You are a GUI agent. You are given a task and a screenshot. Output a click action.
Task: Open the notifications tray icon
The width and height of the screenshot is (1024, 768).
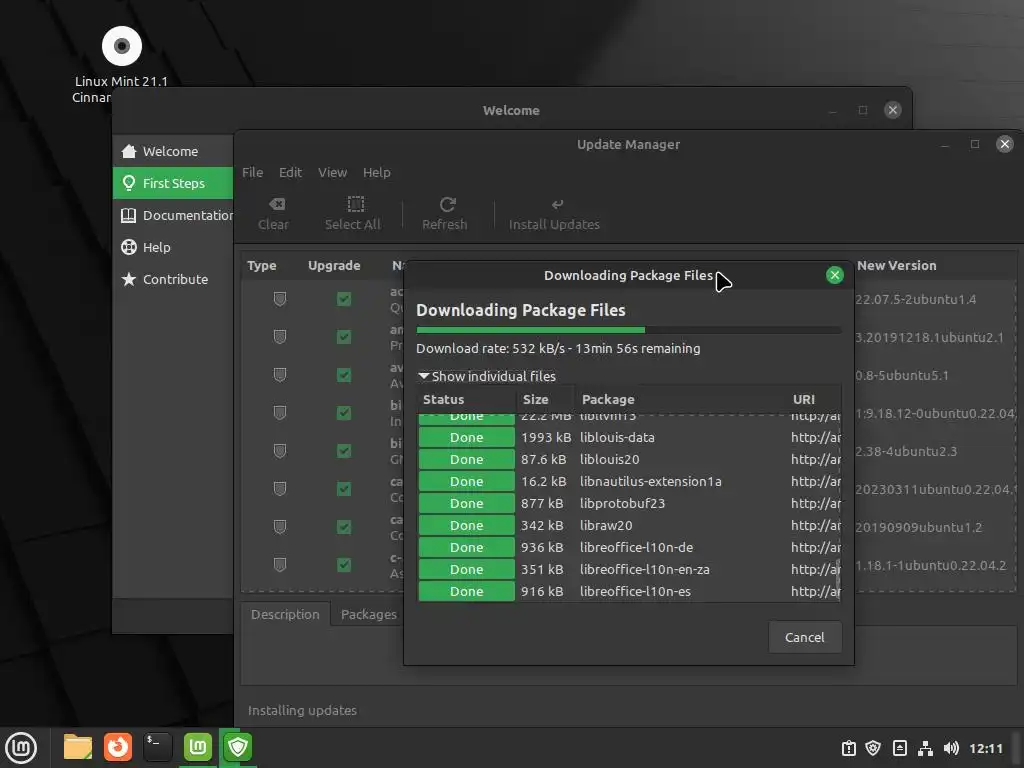coord(899,748)
